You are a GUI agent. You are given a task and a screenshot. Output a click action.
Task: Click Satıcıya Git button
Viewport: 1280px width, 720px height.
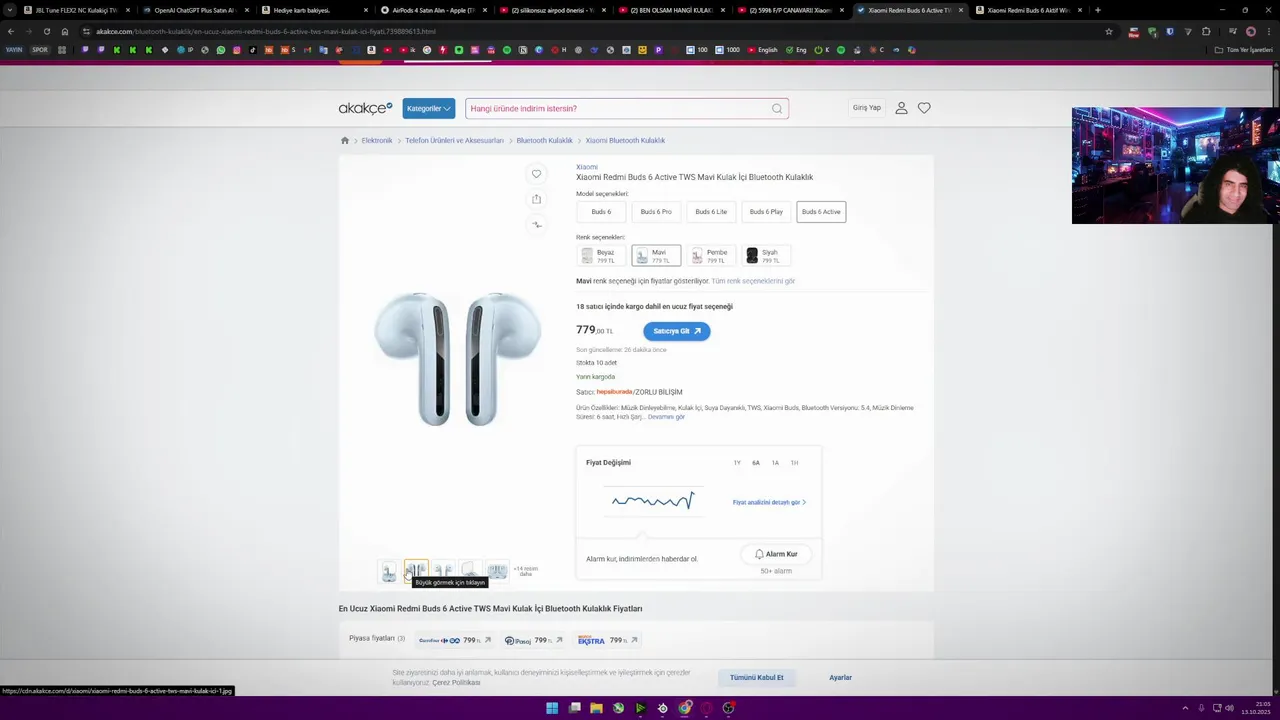click(x=677, y=331)
